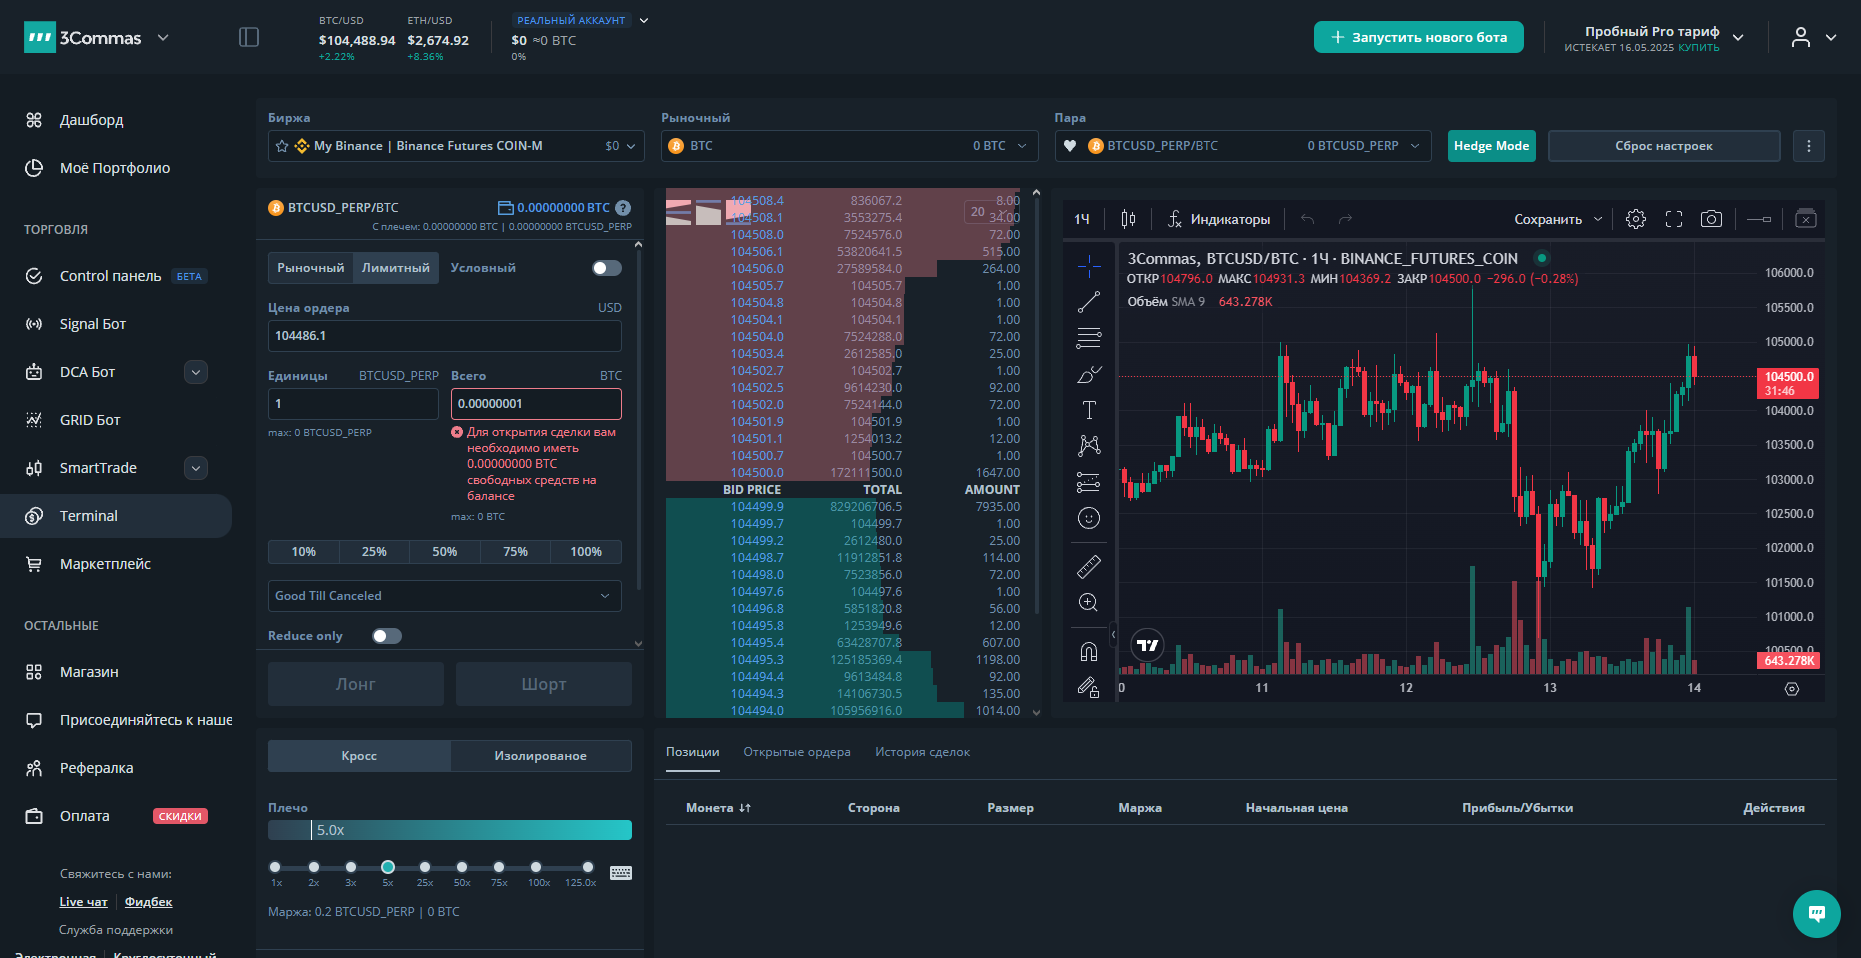Image resolution: width=1861 pixels, height=958 pixels.
Task: Switch to Positions (Позиции) tab
Action: coord(693,752)
